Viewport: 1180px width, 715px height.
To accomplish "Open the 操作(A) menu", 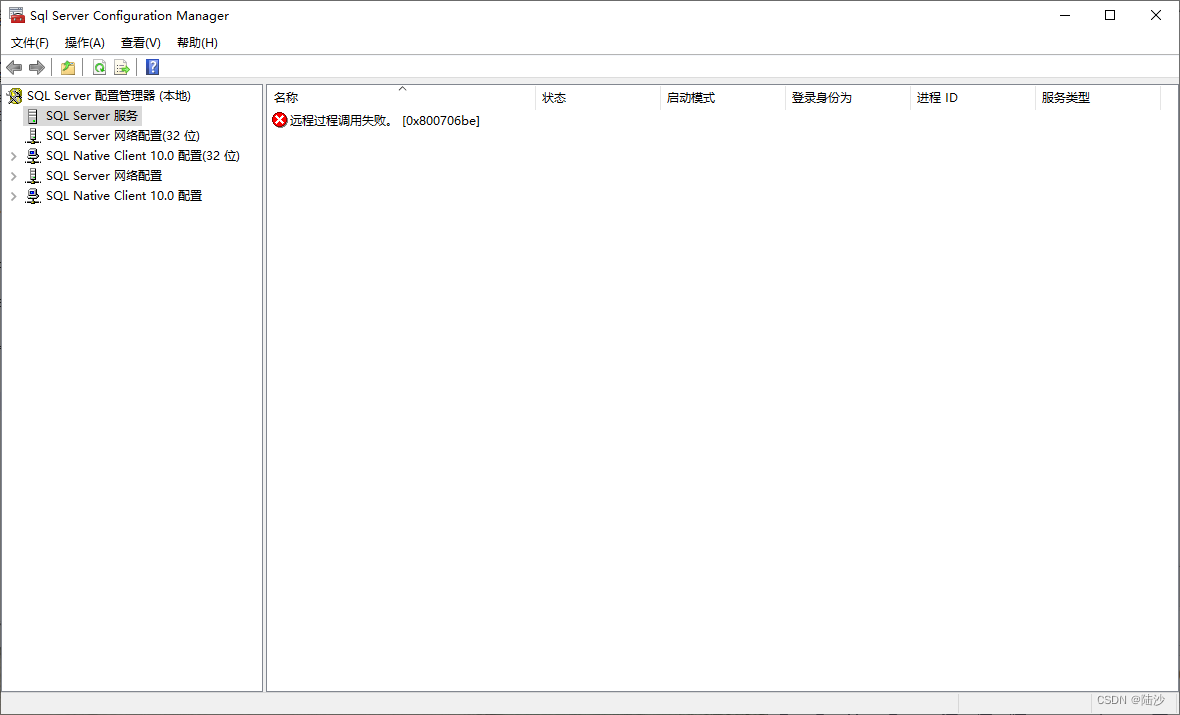I will 85,43.
